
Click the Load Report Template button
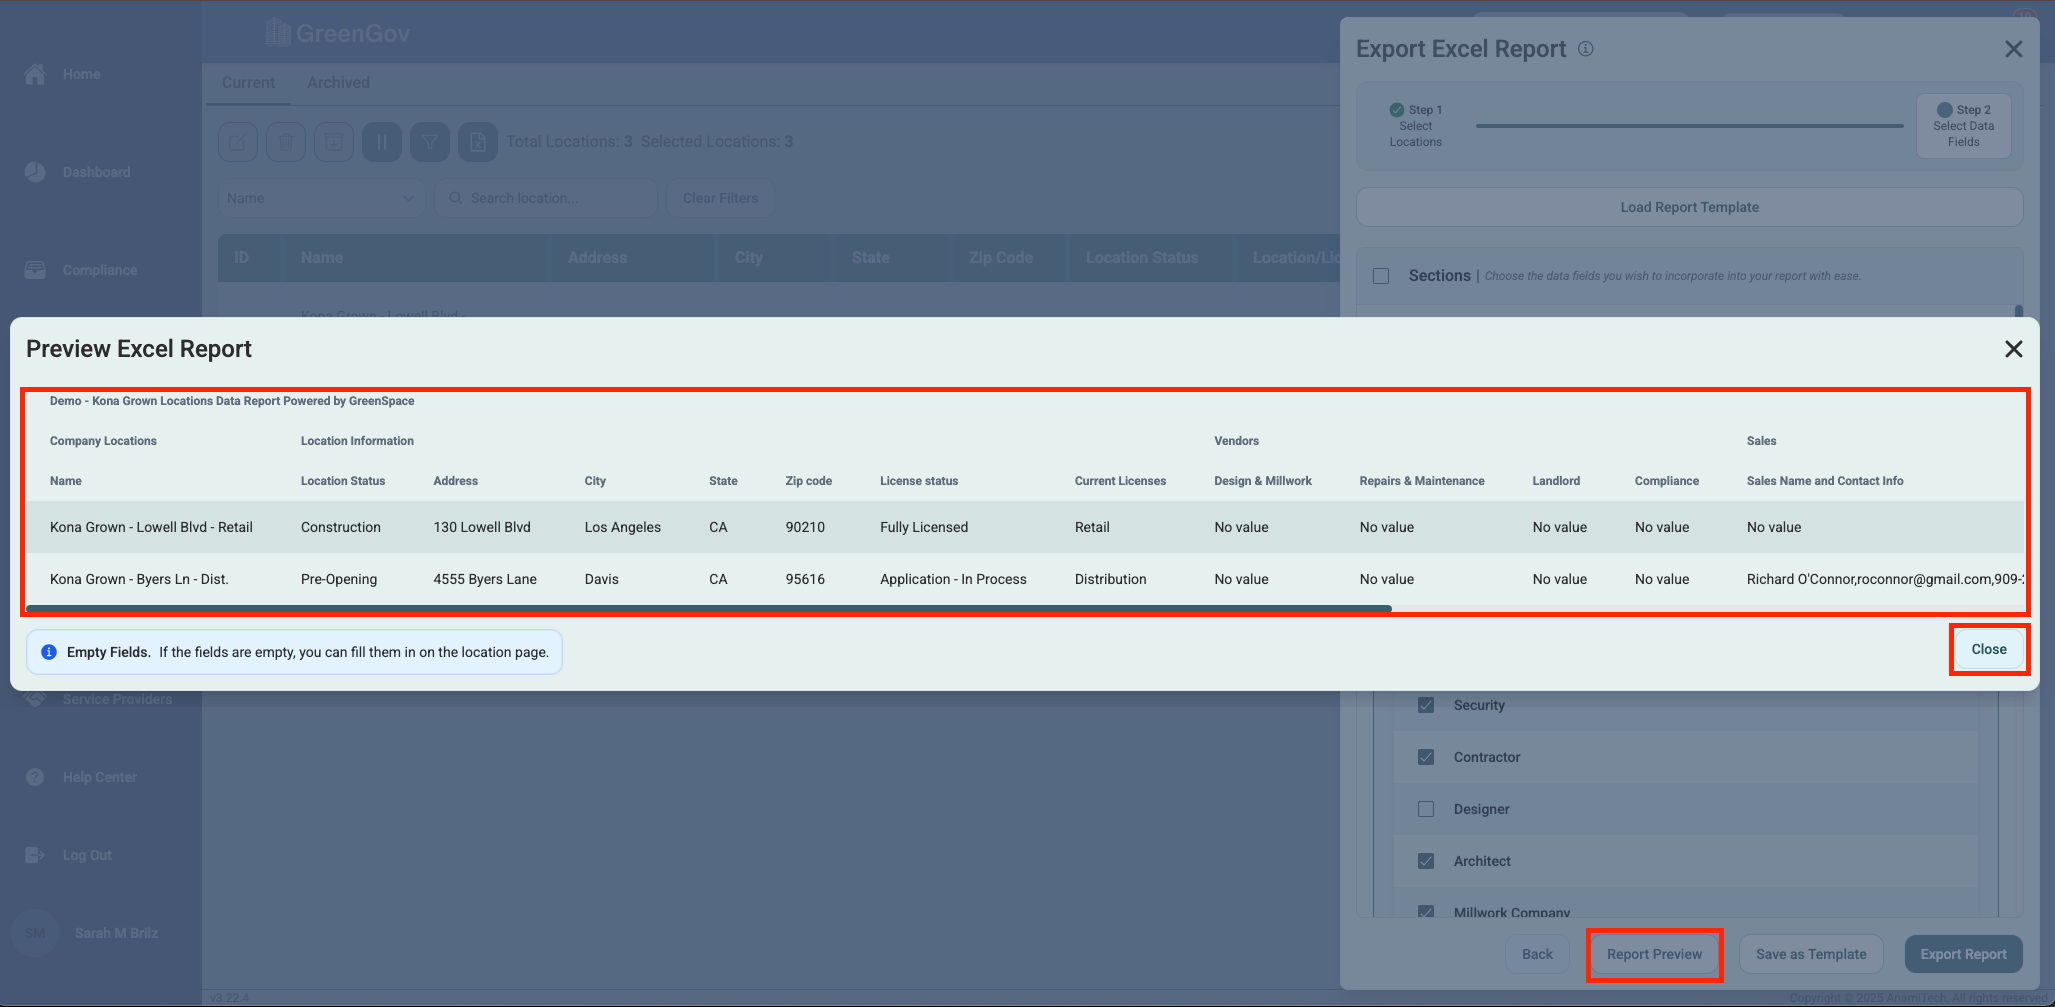click(1689, 207)
